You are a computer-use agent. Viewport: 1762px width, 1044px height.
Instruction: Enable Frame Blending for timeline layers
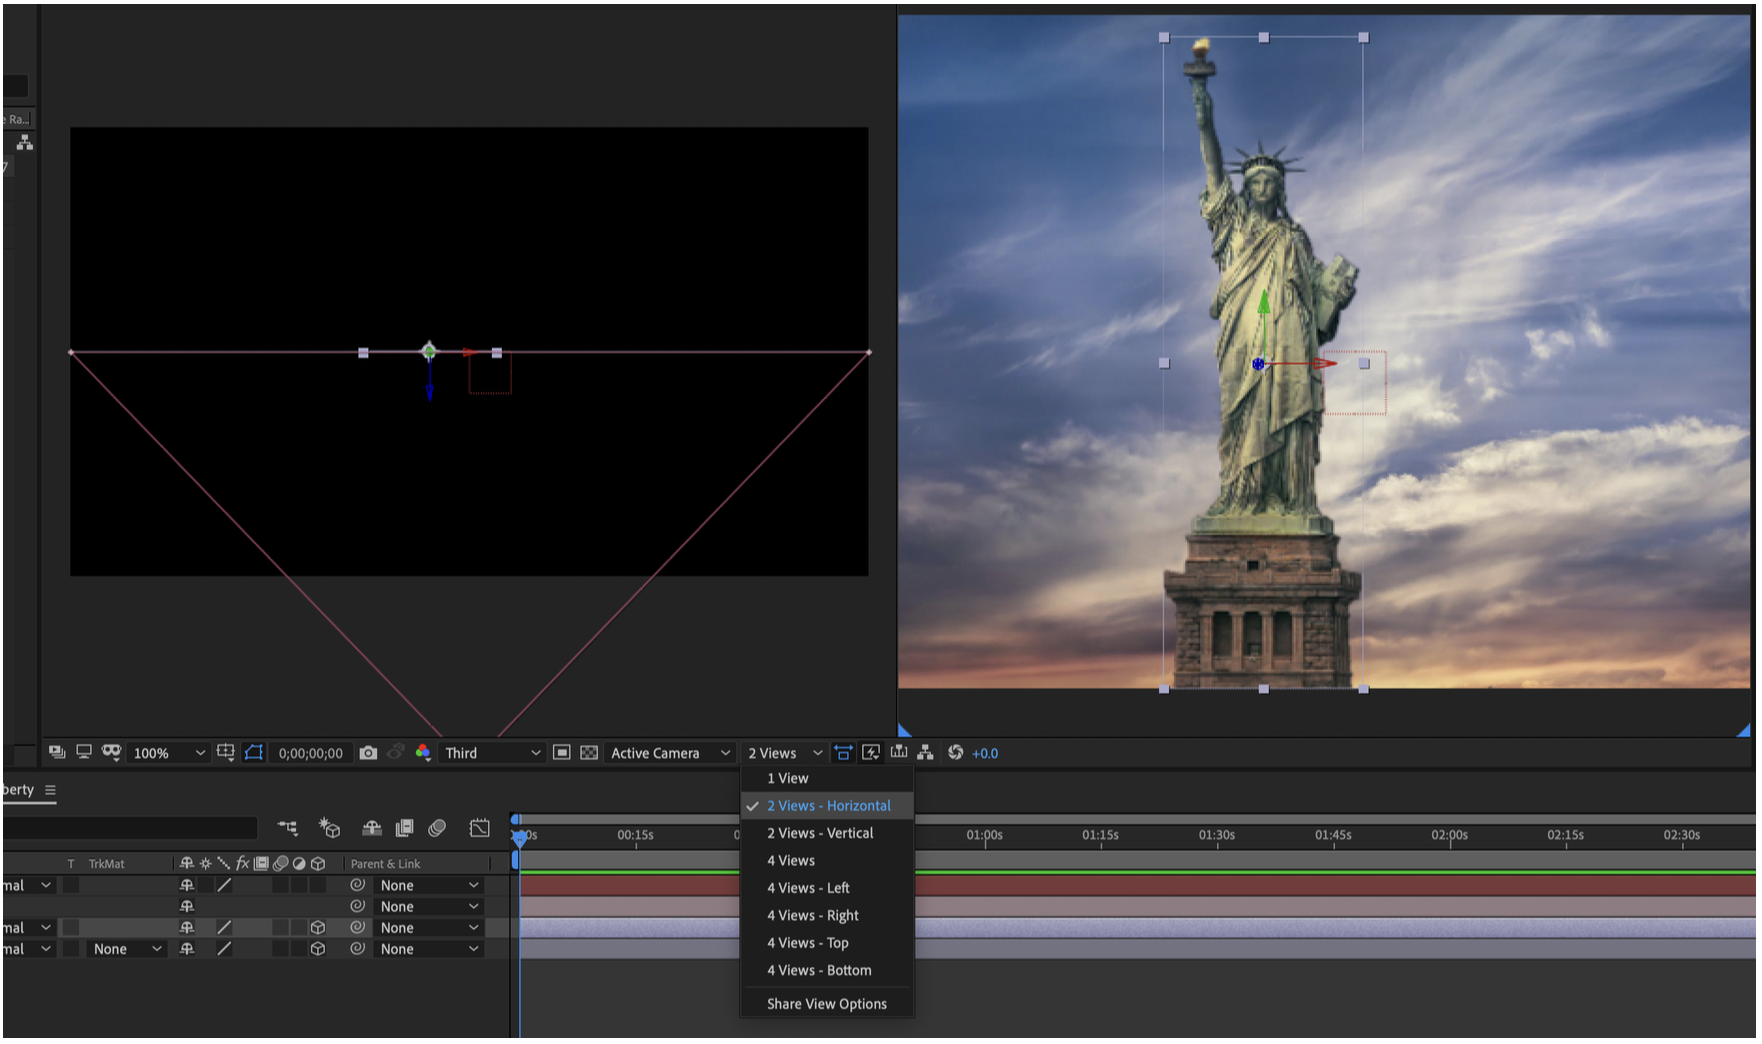pyautogui.click(x=404, y=828)
